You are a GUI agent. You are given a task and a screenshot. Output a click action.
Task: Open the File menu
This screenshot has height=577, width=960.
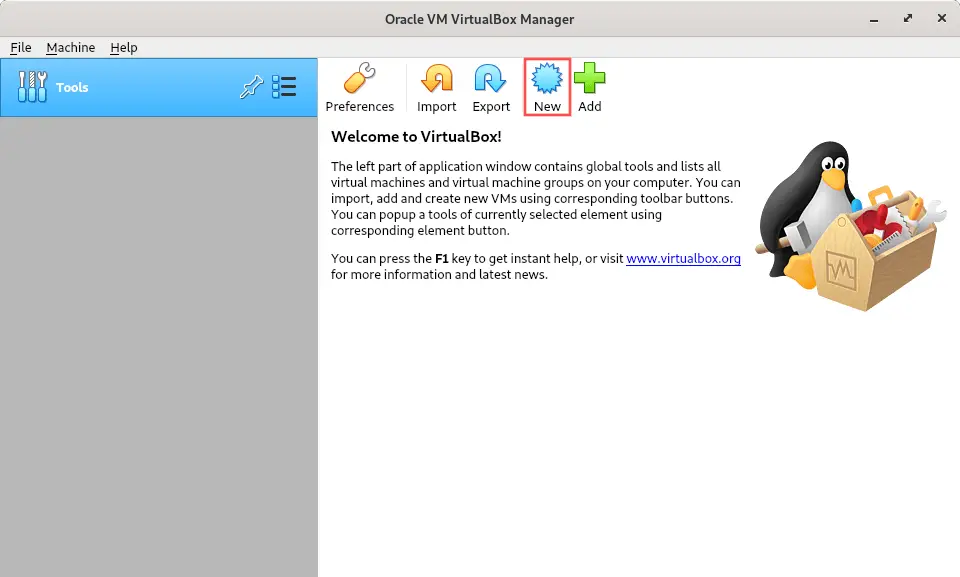click(x=21, y=47)
